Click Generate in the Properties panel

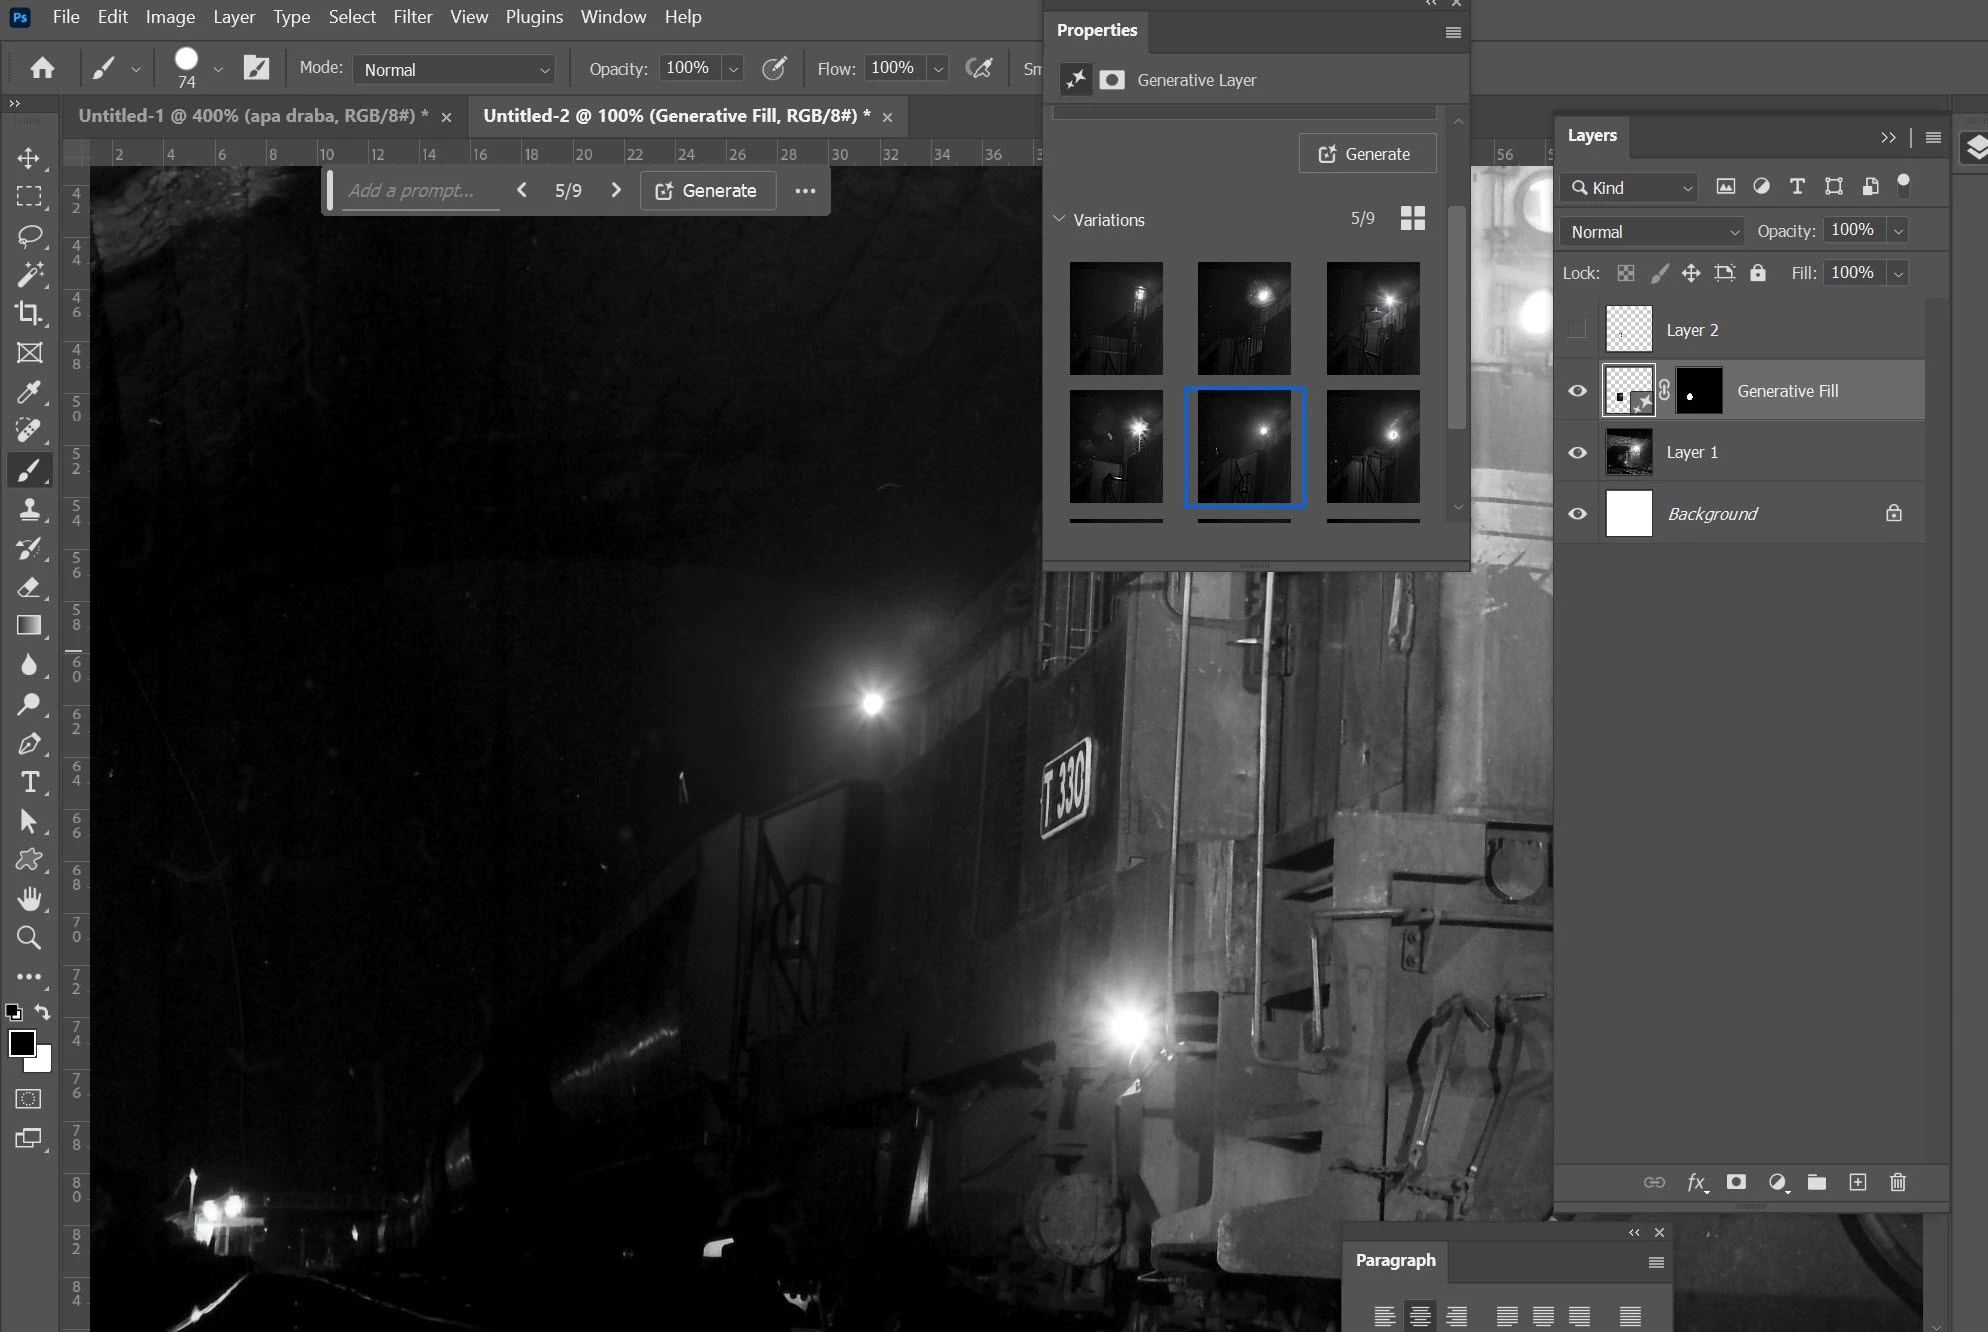point(1366,154)
